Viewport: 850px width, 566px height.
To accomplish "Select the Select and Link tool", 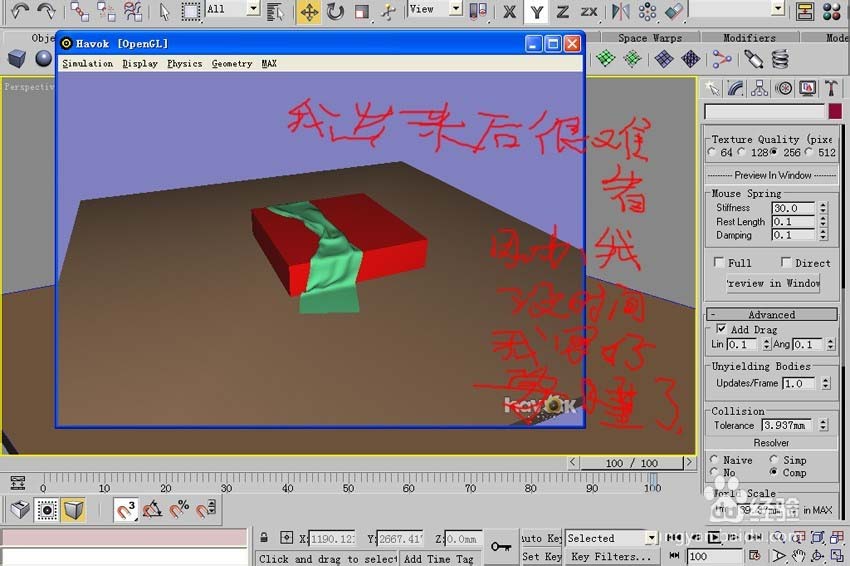I will [x=80, y=11].
